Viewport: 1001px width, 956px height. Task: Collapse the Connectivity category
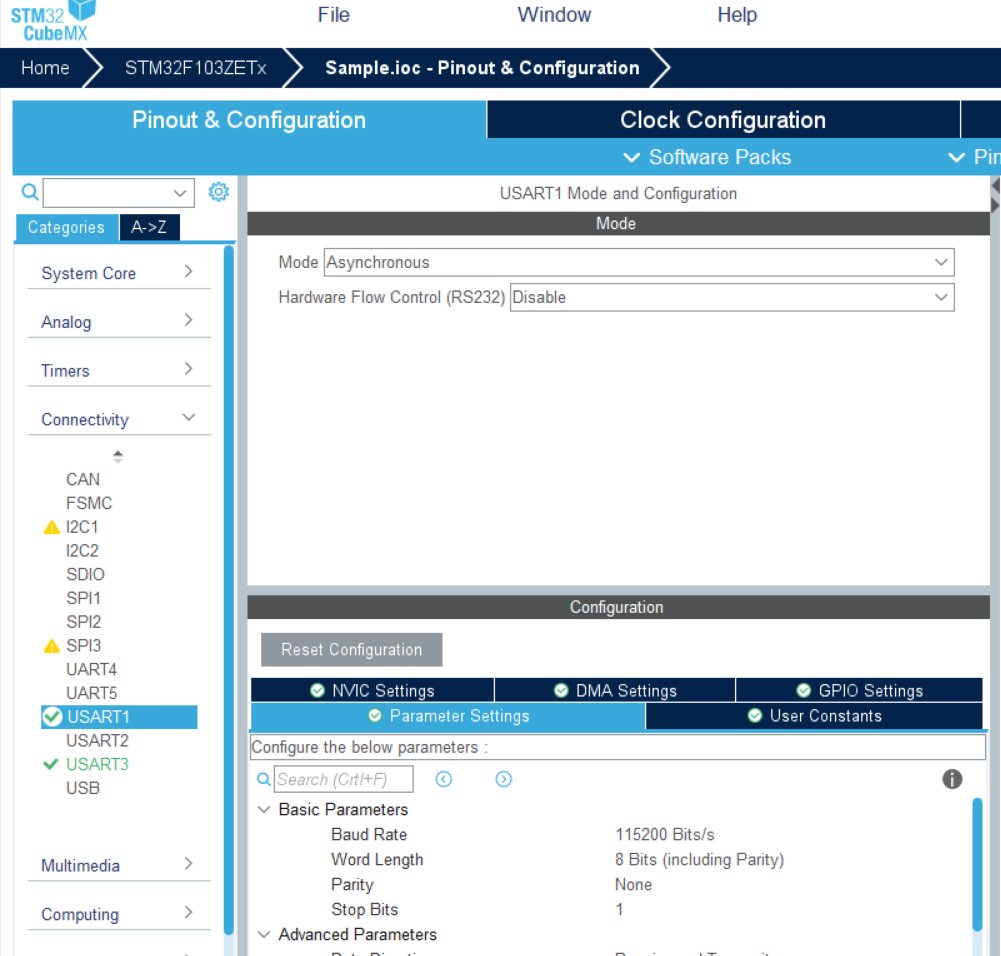point(119,419)
